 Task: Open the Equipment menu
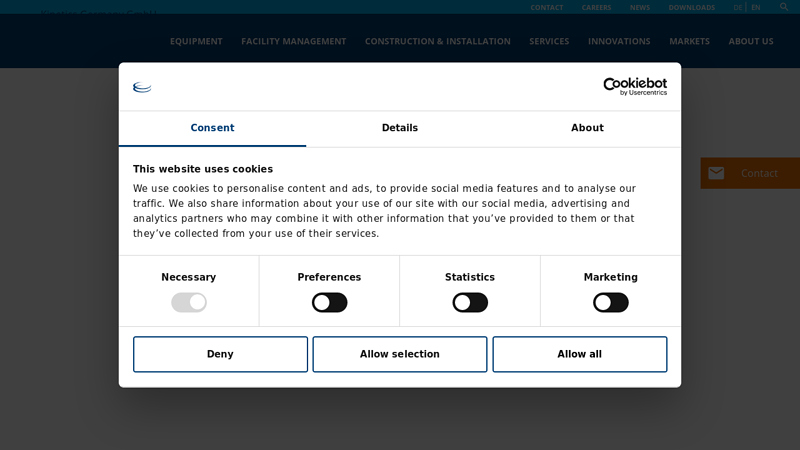(196, 41)
